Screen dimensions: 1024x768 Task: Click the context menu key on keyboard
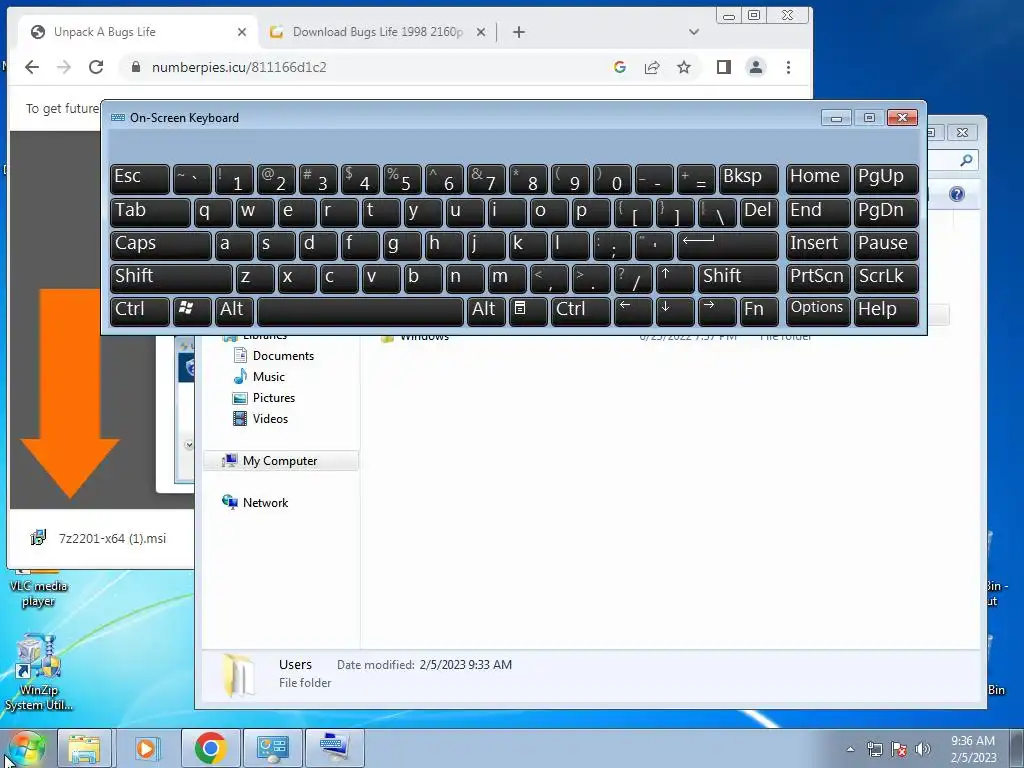pos(527,310)
